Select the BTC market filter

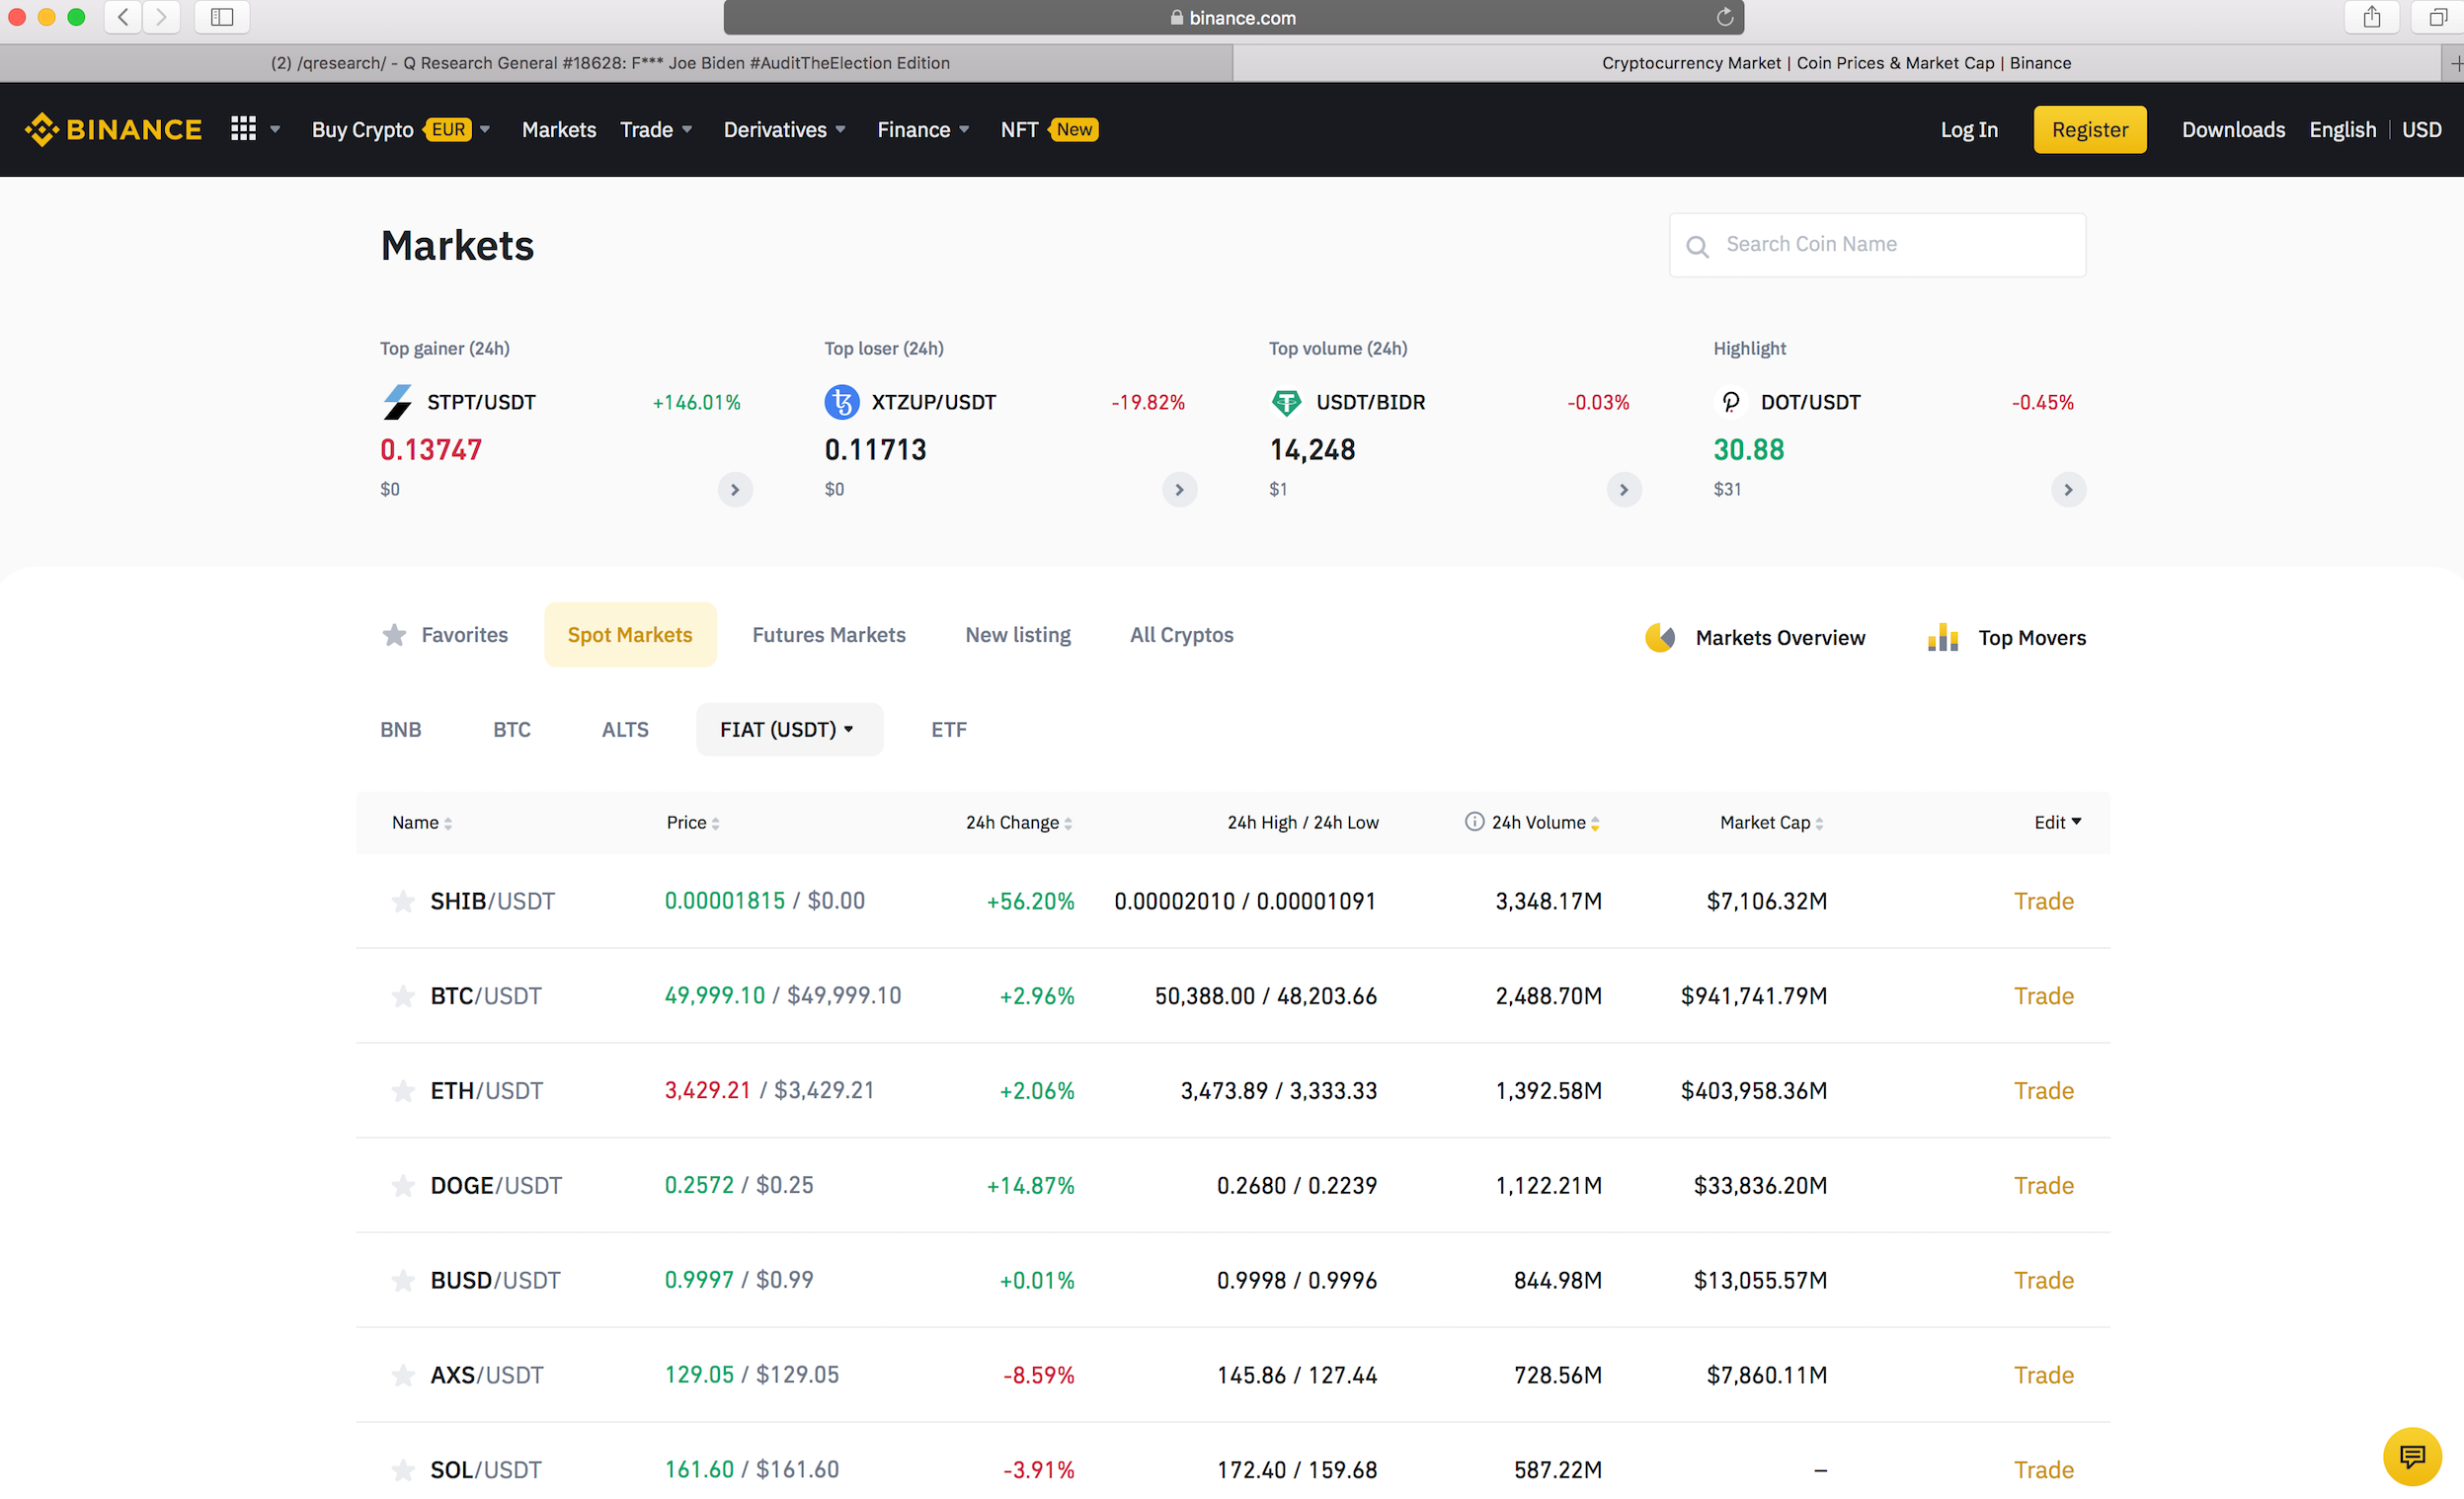tap(512, 730)
